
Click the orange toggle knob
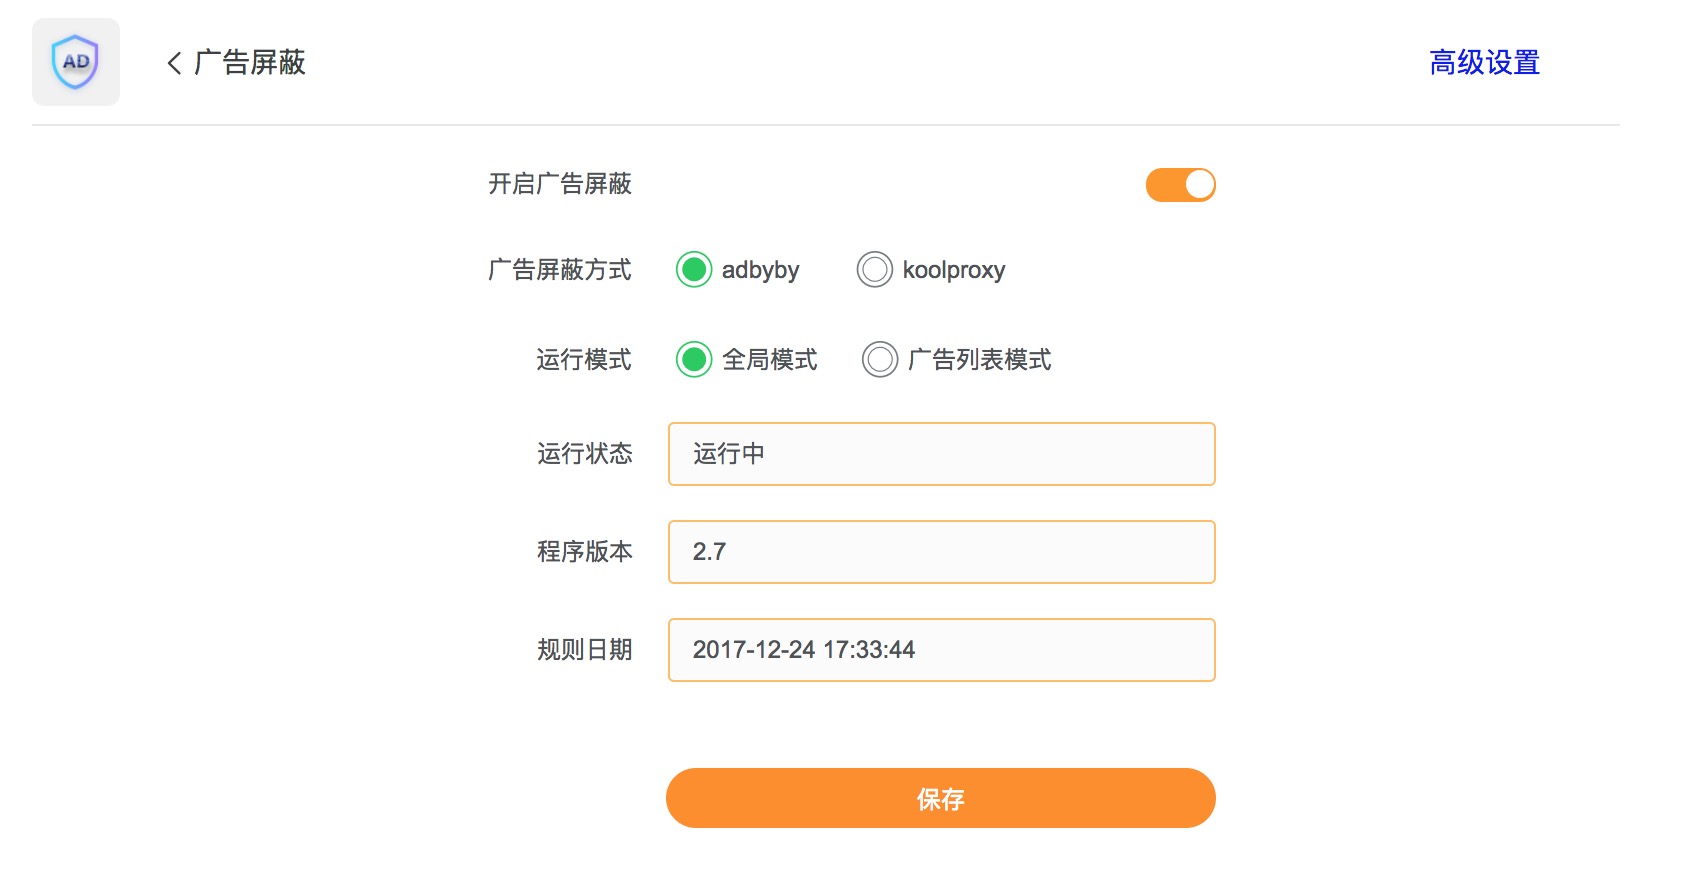(x=1198, y=185)
